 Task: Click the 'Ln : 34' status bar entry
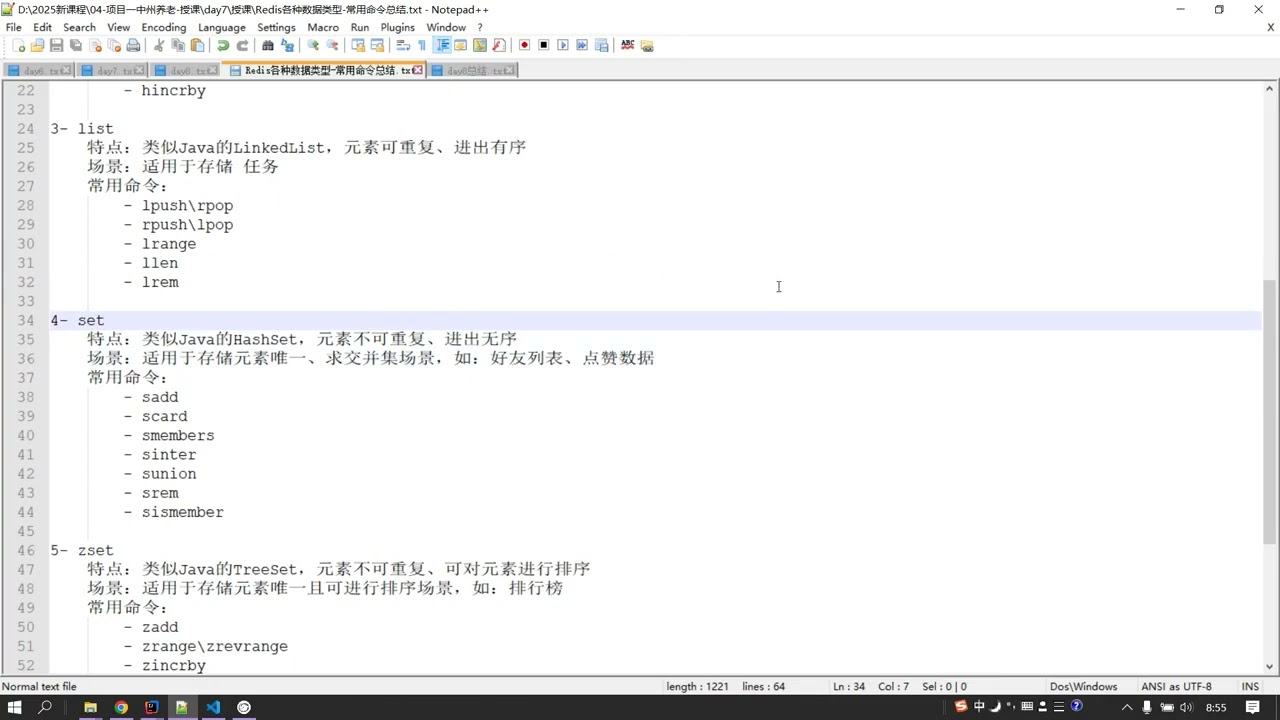click(849, 687)
